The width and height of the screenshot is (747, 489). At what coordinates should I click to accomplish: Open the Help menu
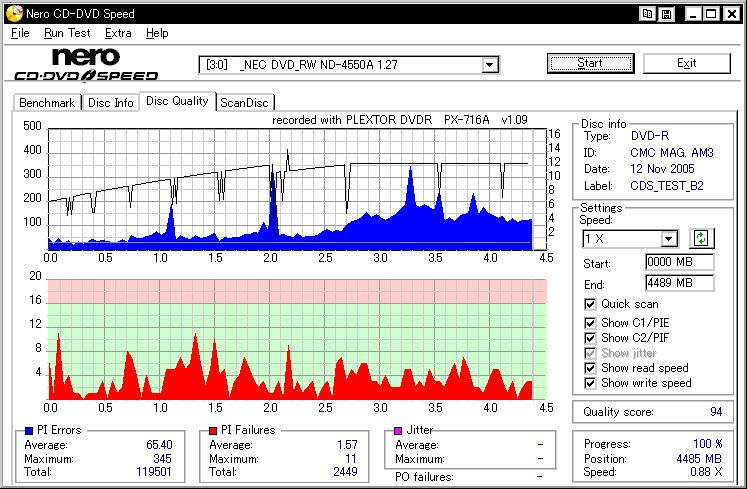pos(157,33)
